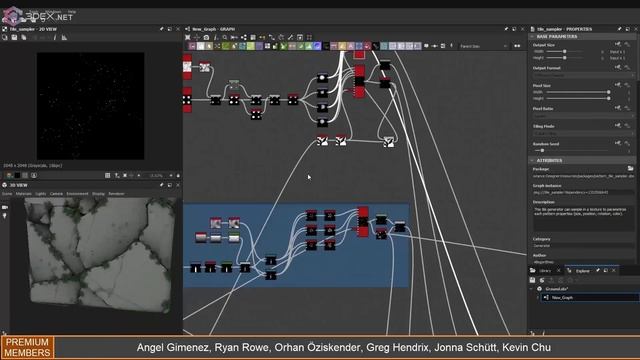The image size is (640, 360).
Task: Click the RGB color channels icon in 2D View
Action: [9, 176]
